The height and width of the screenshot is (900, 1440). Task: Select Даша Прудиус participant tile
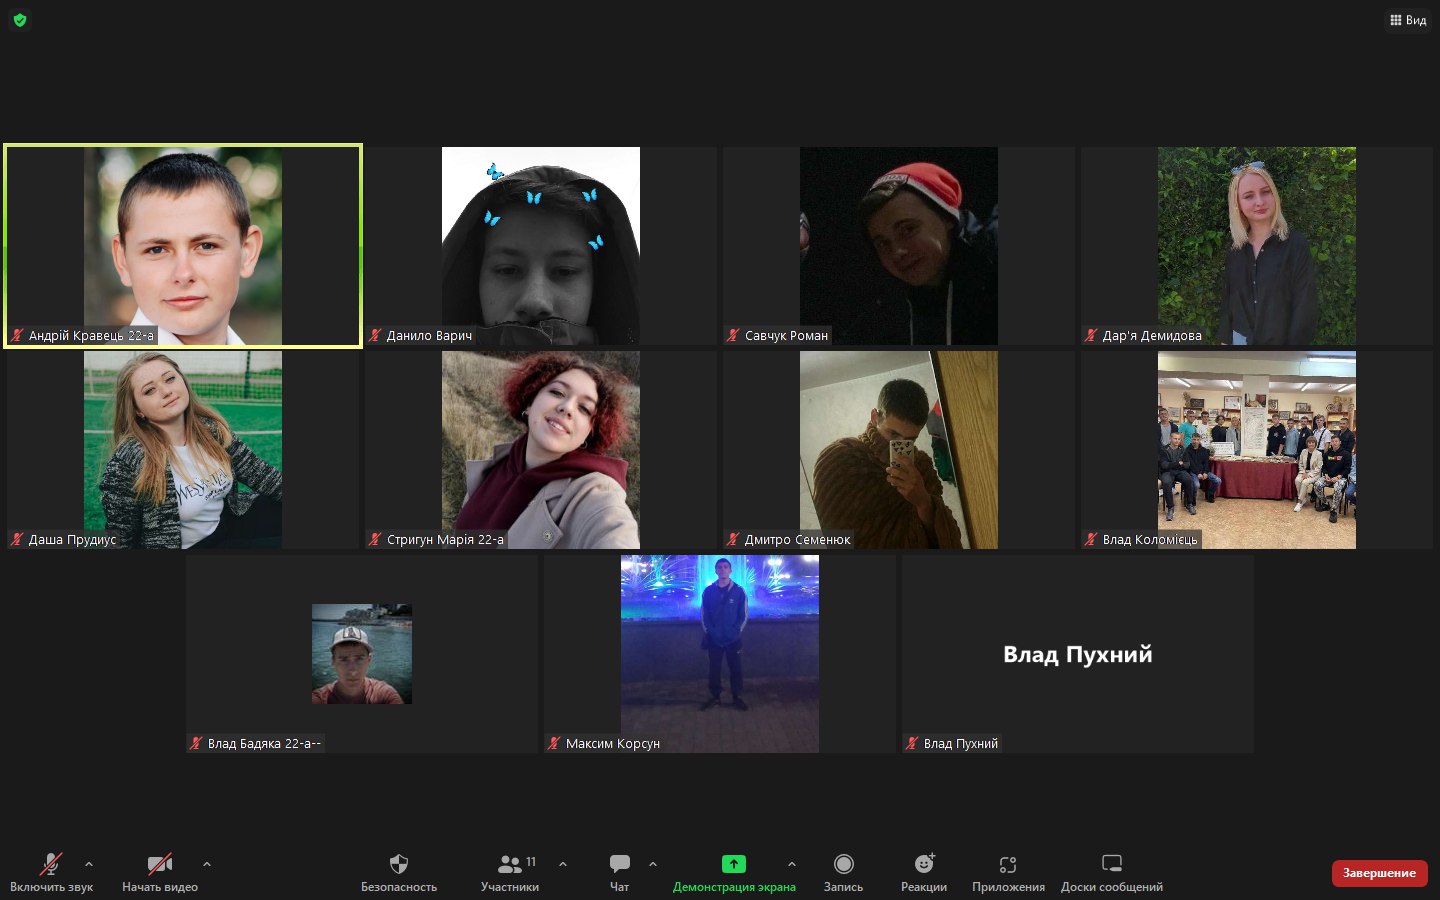coord(183,450)
